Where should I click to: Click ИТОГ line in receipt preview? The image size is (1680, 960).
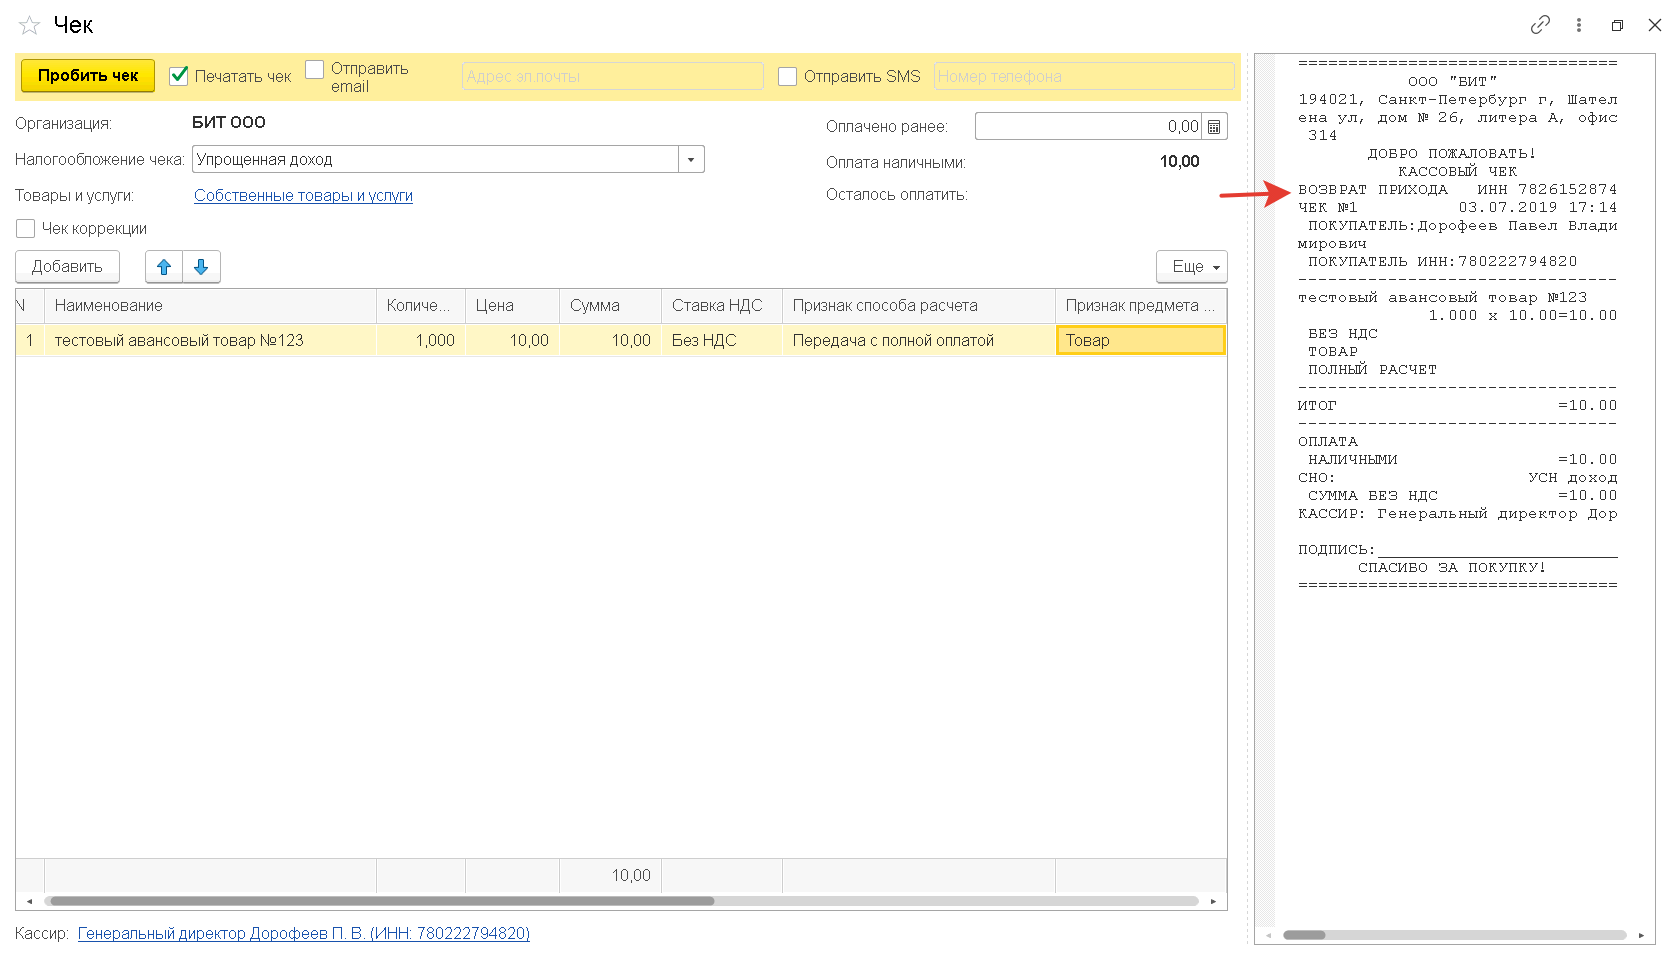(1457, 406)
